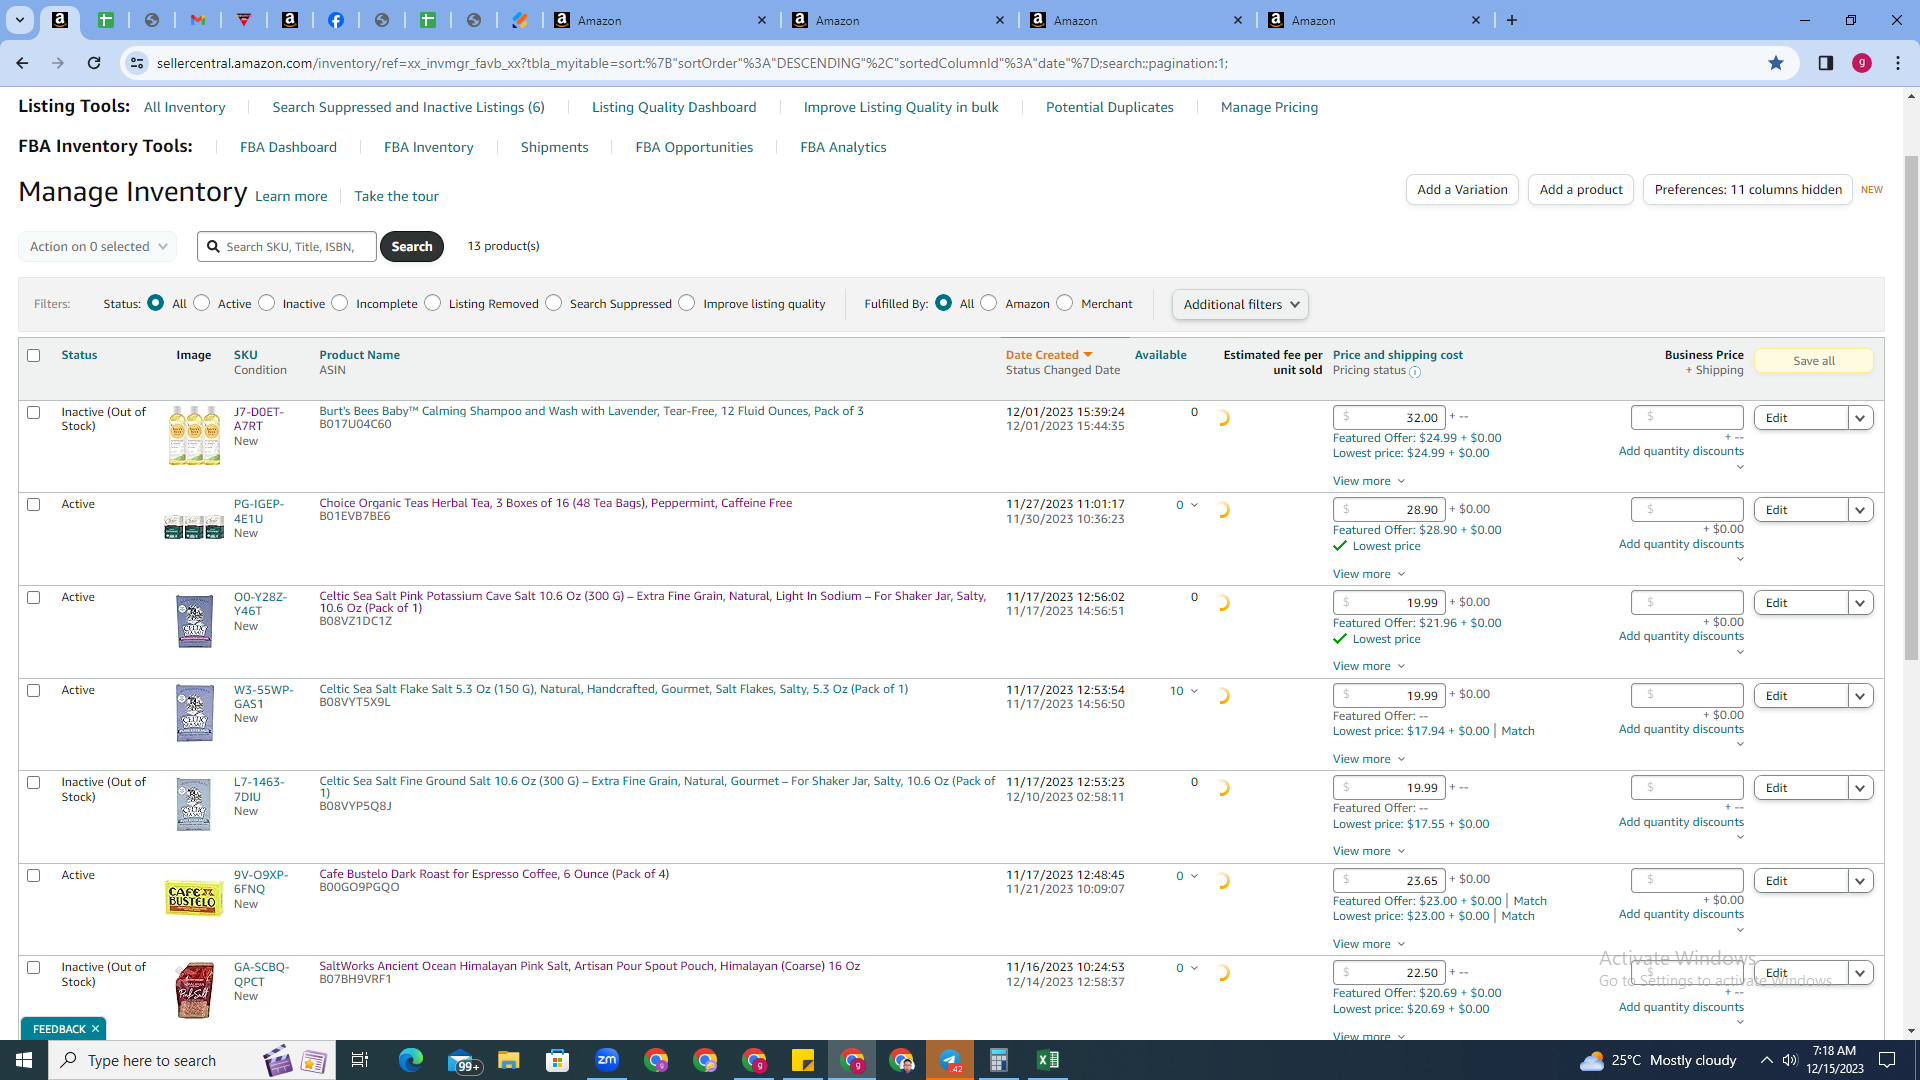This screenshot has width=1920, height=1080.
Task: Open Calculator from the taskbar
Action: [x=999, y=1060]
